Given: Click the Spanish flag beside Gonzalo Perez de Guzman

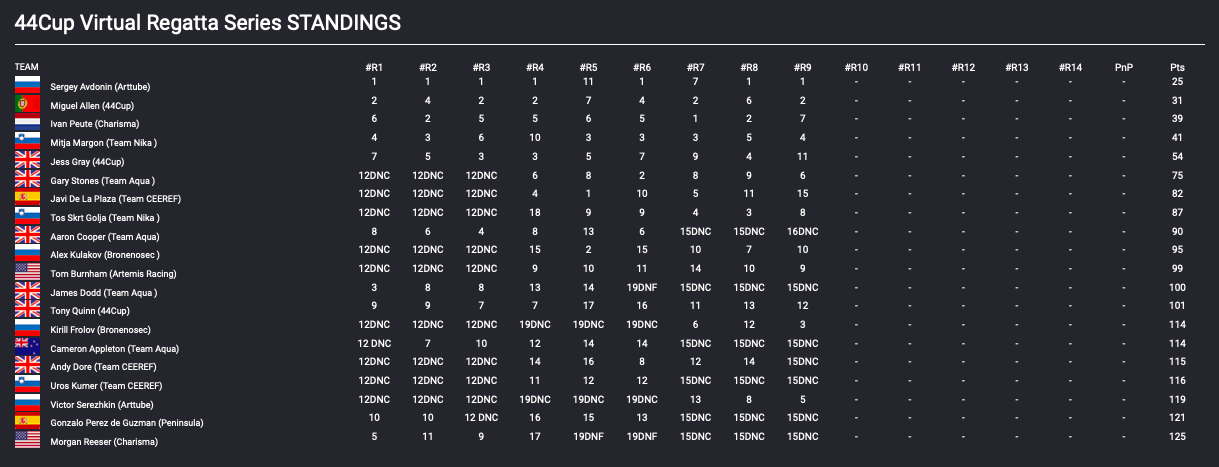Looking at the screenshot, I should pyautogui.click(x=27, y=422).
